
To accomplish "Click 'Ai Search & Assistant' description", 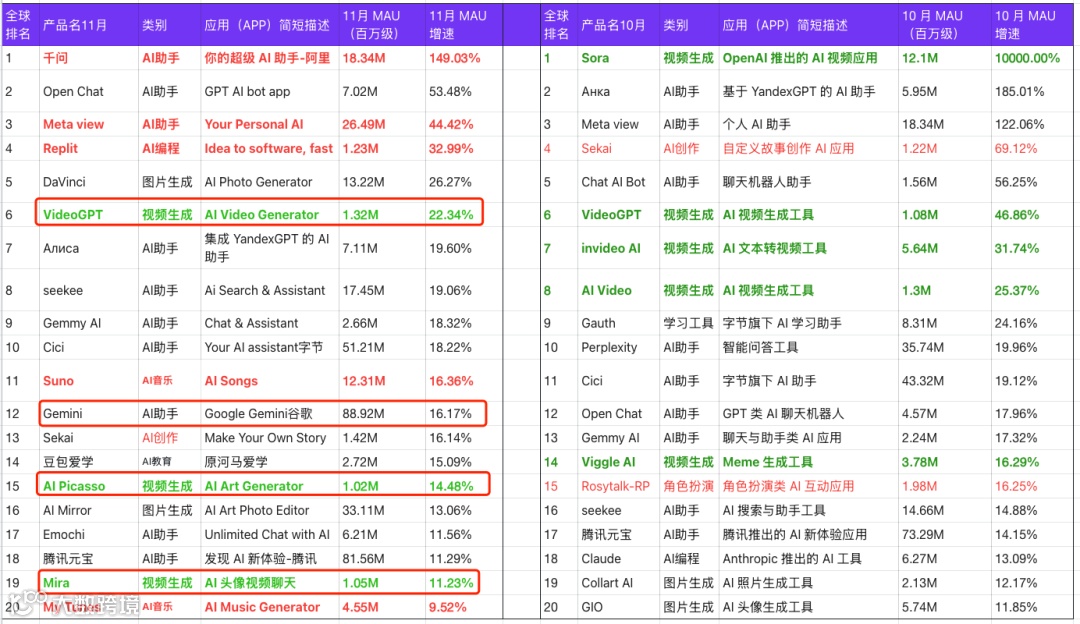I will pyautogui.click(x=264, y=291).
